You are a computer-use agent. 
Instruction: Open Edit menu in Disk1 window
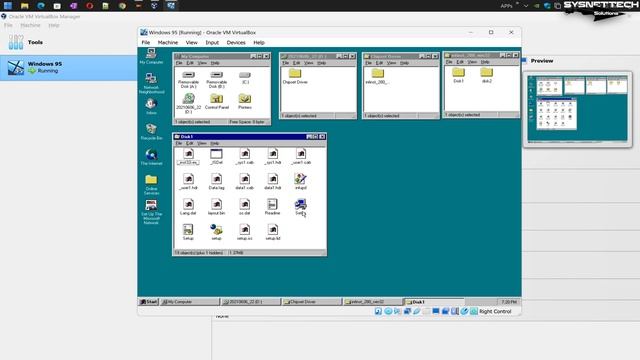(190, 144)
